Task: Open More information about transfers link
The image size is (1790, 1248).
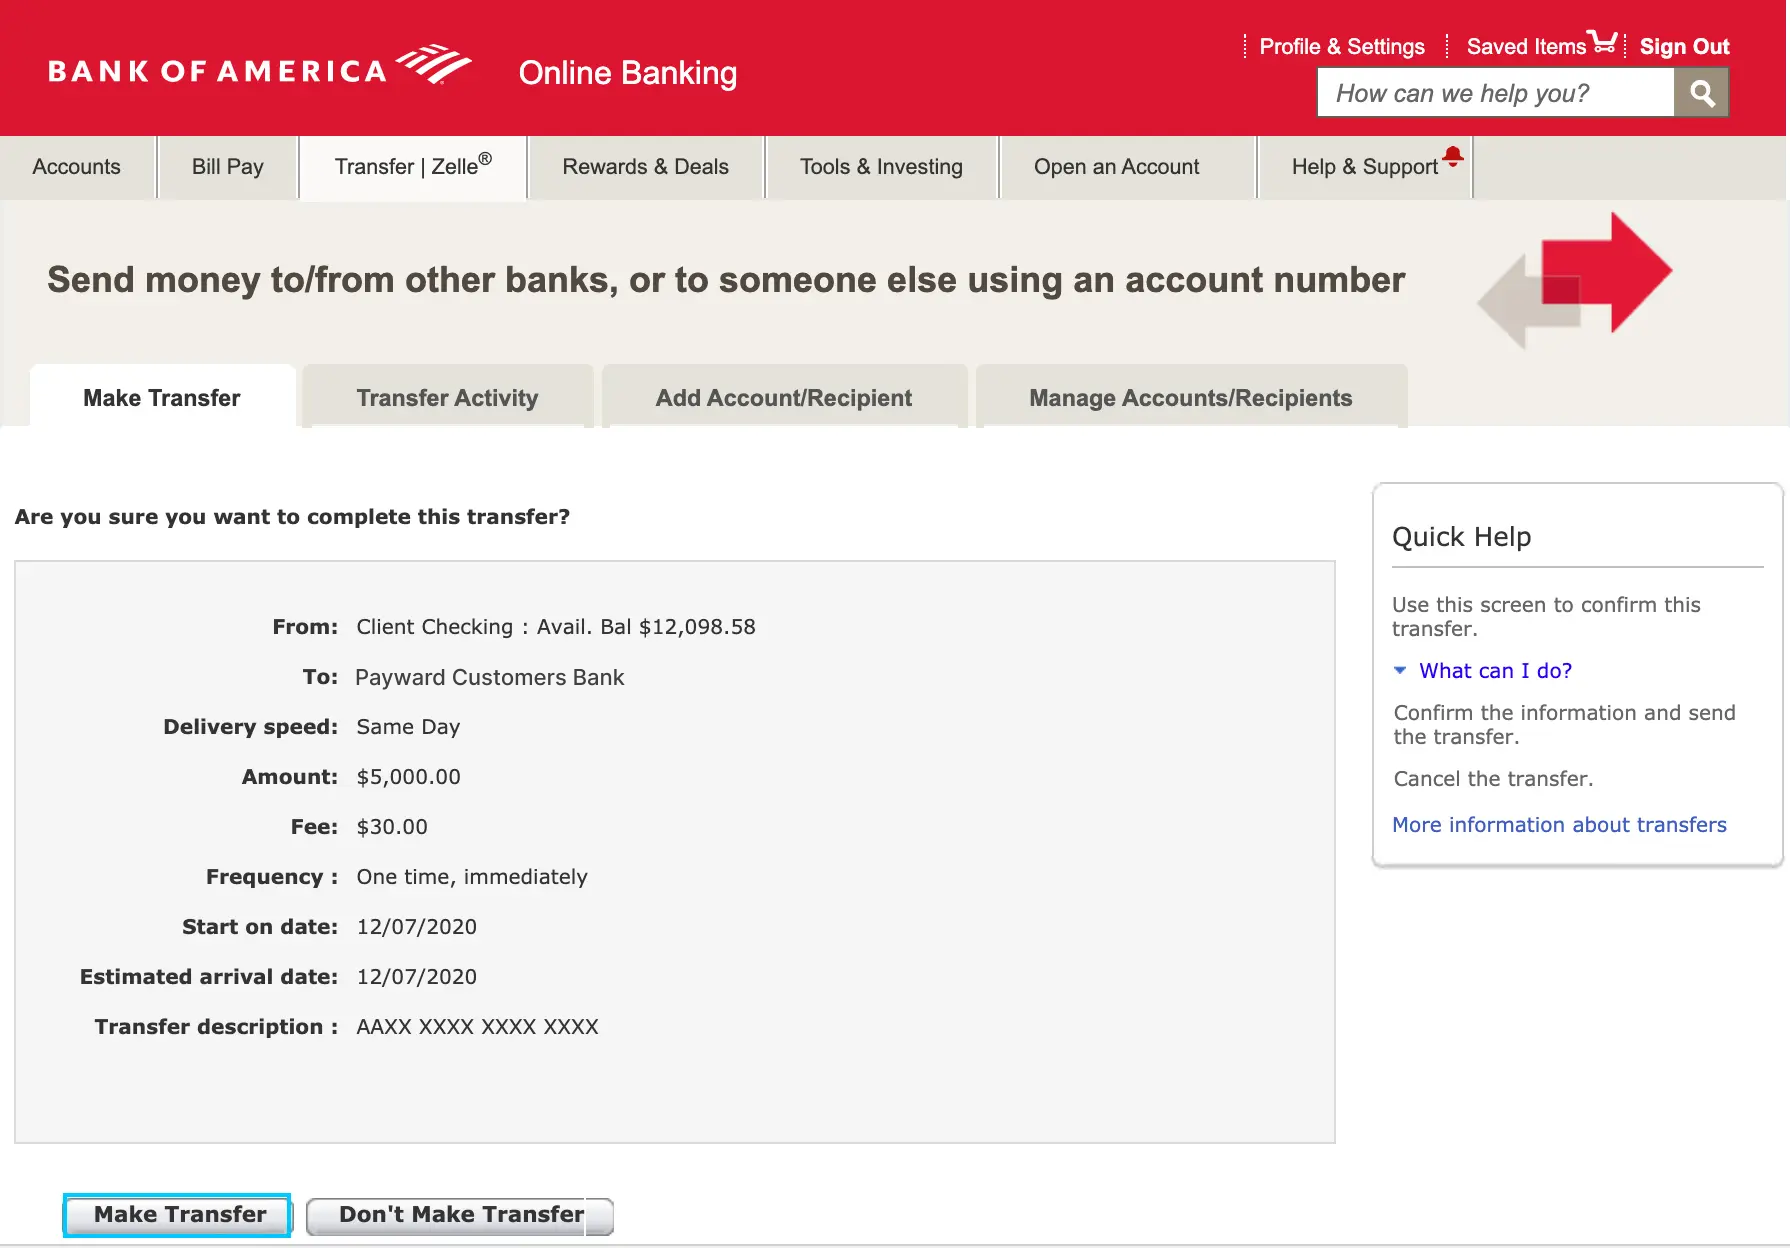Action: click(1559, 824)
